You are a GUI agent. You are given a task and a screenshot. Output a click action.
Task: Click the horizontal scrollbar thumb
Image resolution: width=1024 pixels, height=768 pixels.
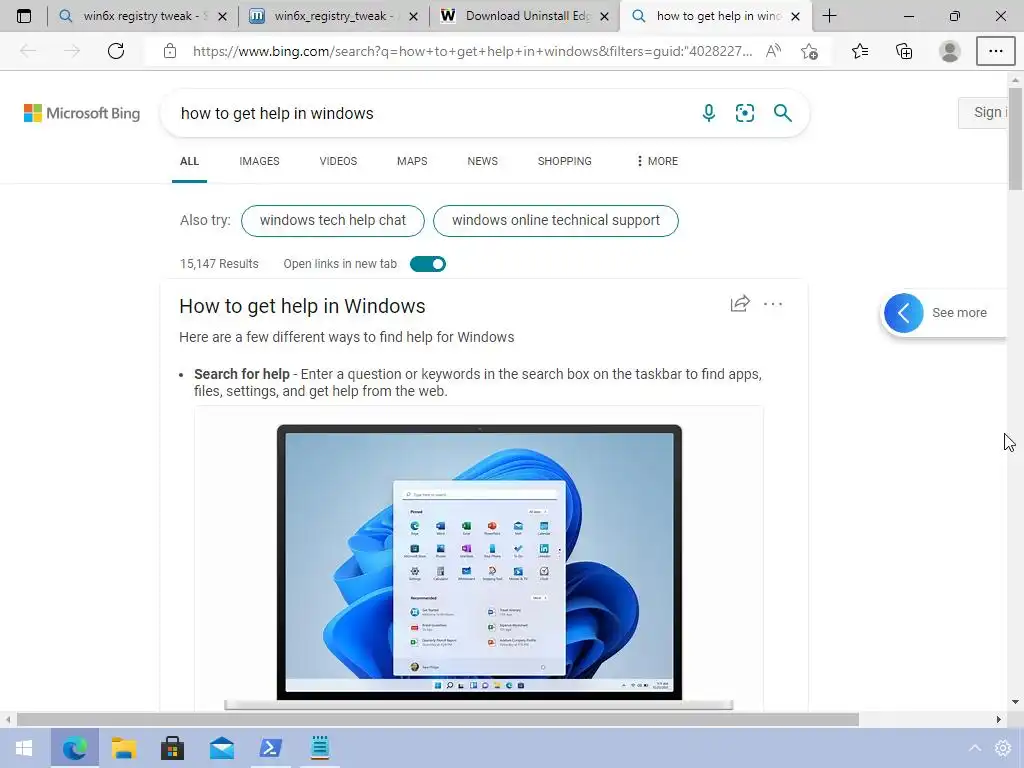tap(438, 720)
